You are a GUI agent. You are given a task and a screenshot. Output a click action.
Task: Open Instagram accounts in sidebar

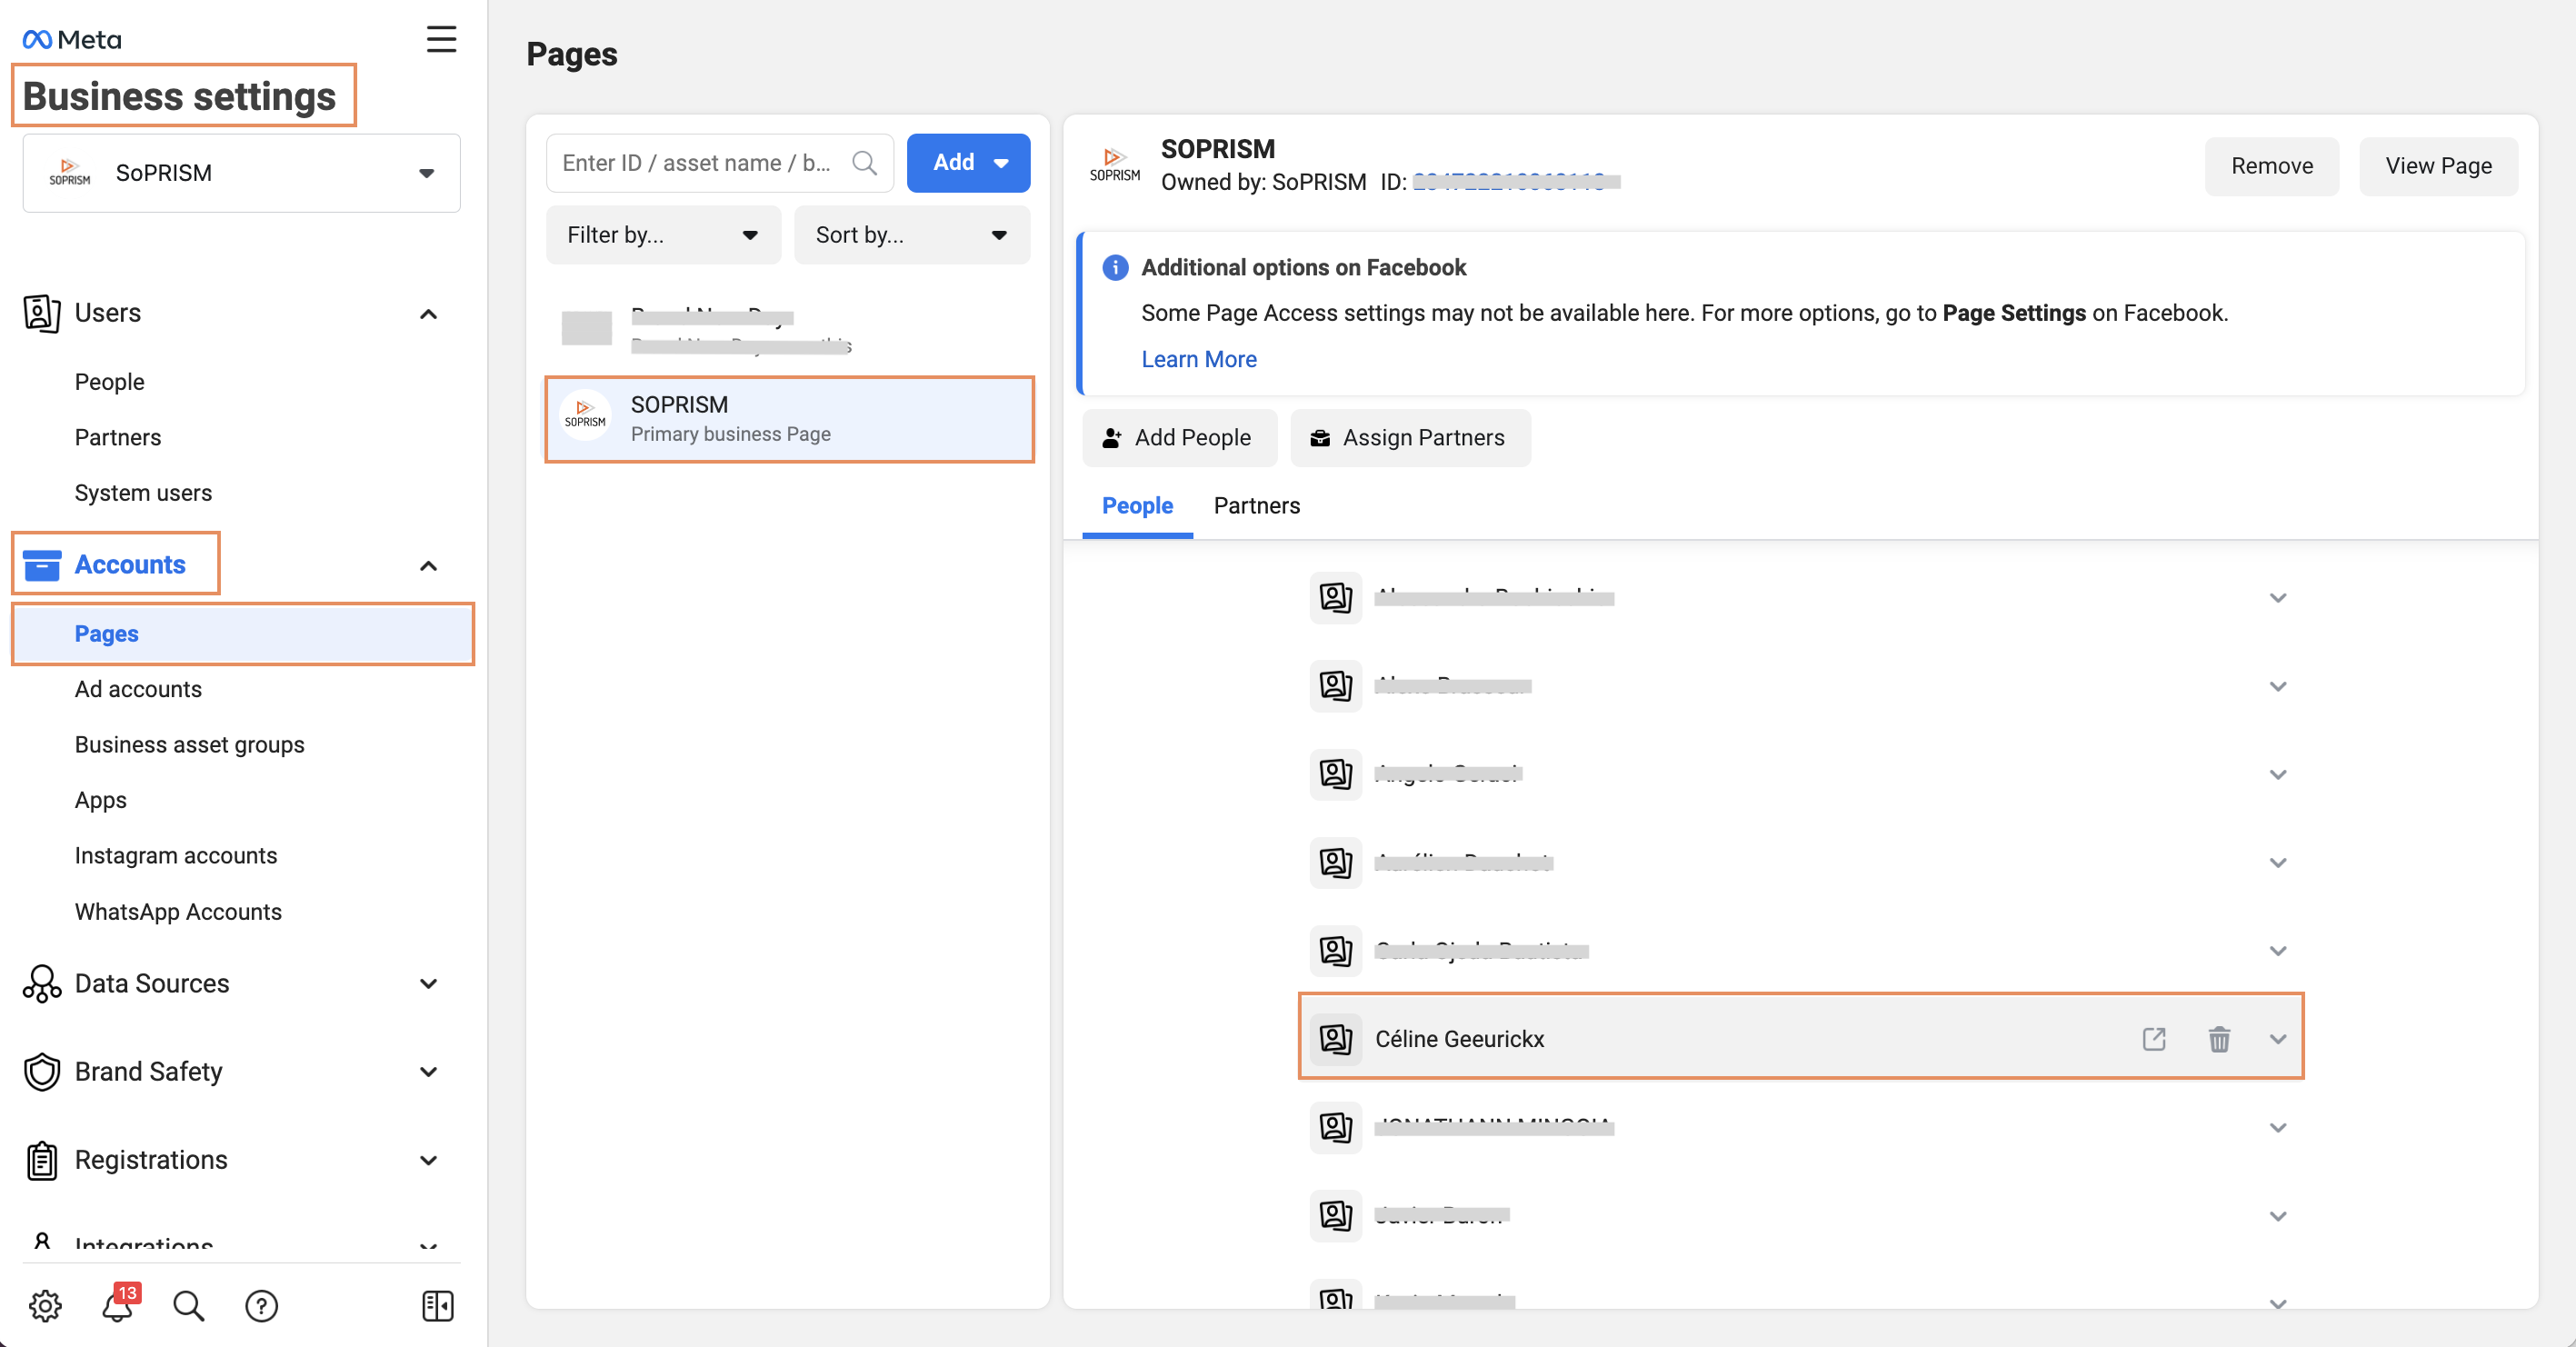coord(175,855)
